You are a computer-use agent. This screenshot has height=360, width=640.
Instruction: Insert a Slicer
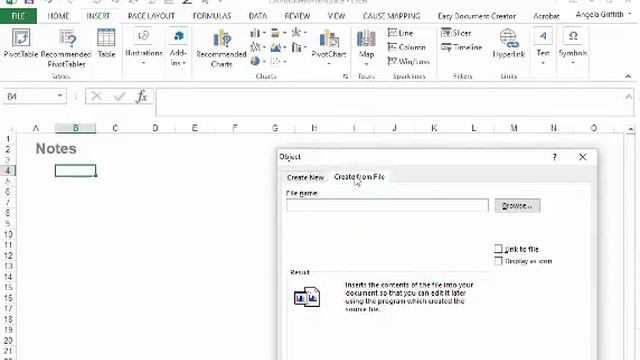pyautogui.click(x=456, y=33)
